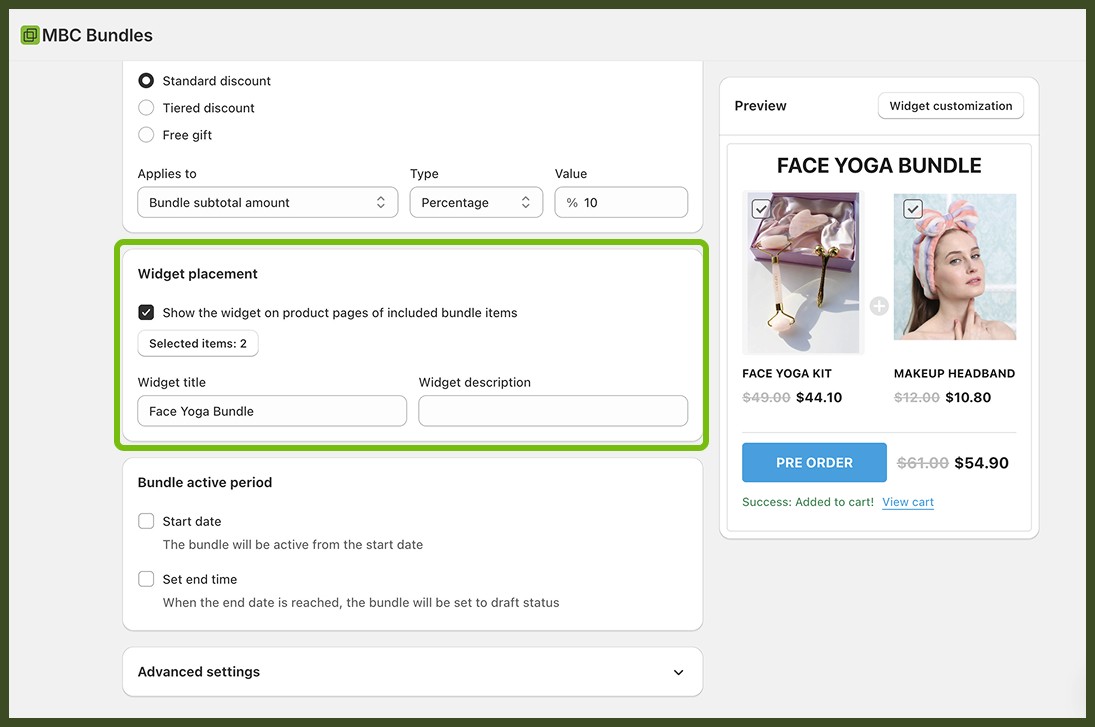1095x727 pixels.
Task: Click the empty Widget description field
Action: point(552,410)
